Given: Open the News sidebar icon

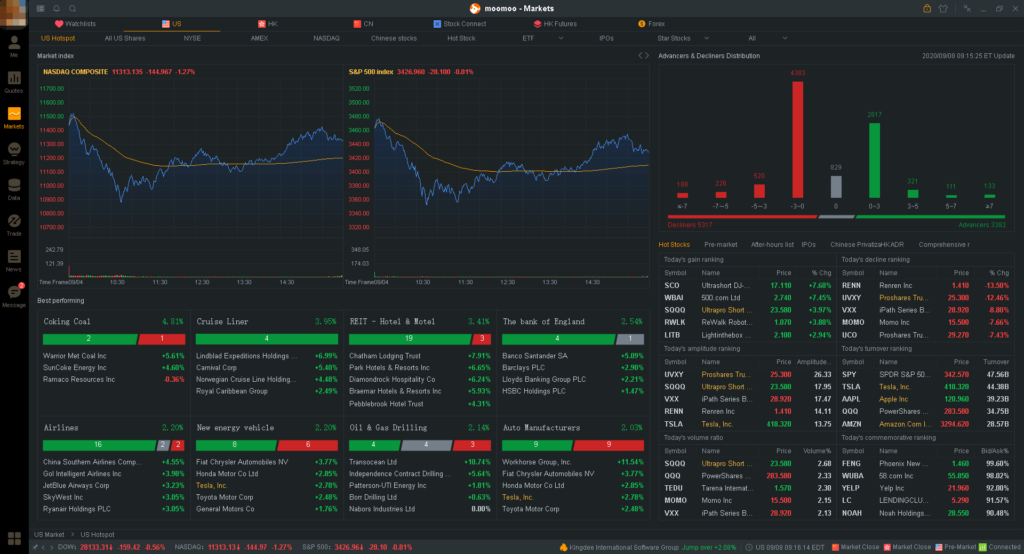Looking at the screenshot, I should 14,260.
